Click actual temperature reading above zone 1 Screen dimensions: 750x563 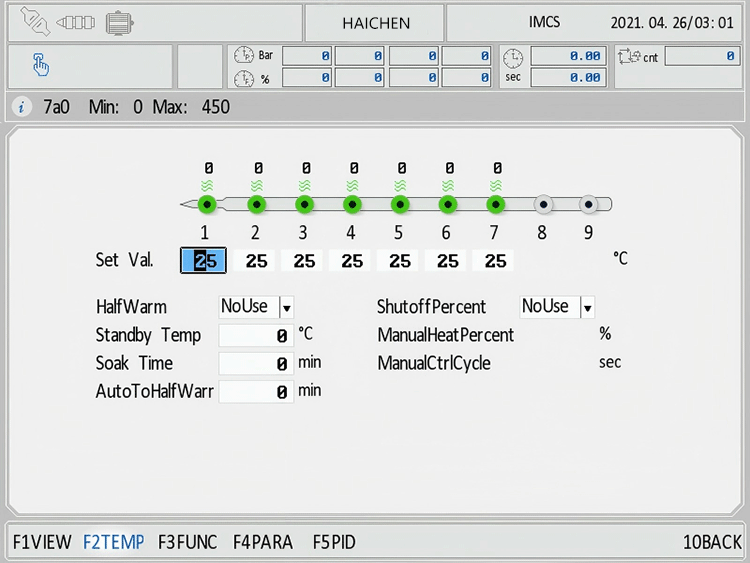[x=209, y=168]
